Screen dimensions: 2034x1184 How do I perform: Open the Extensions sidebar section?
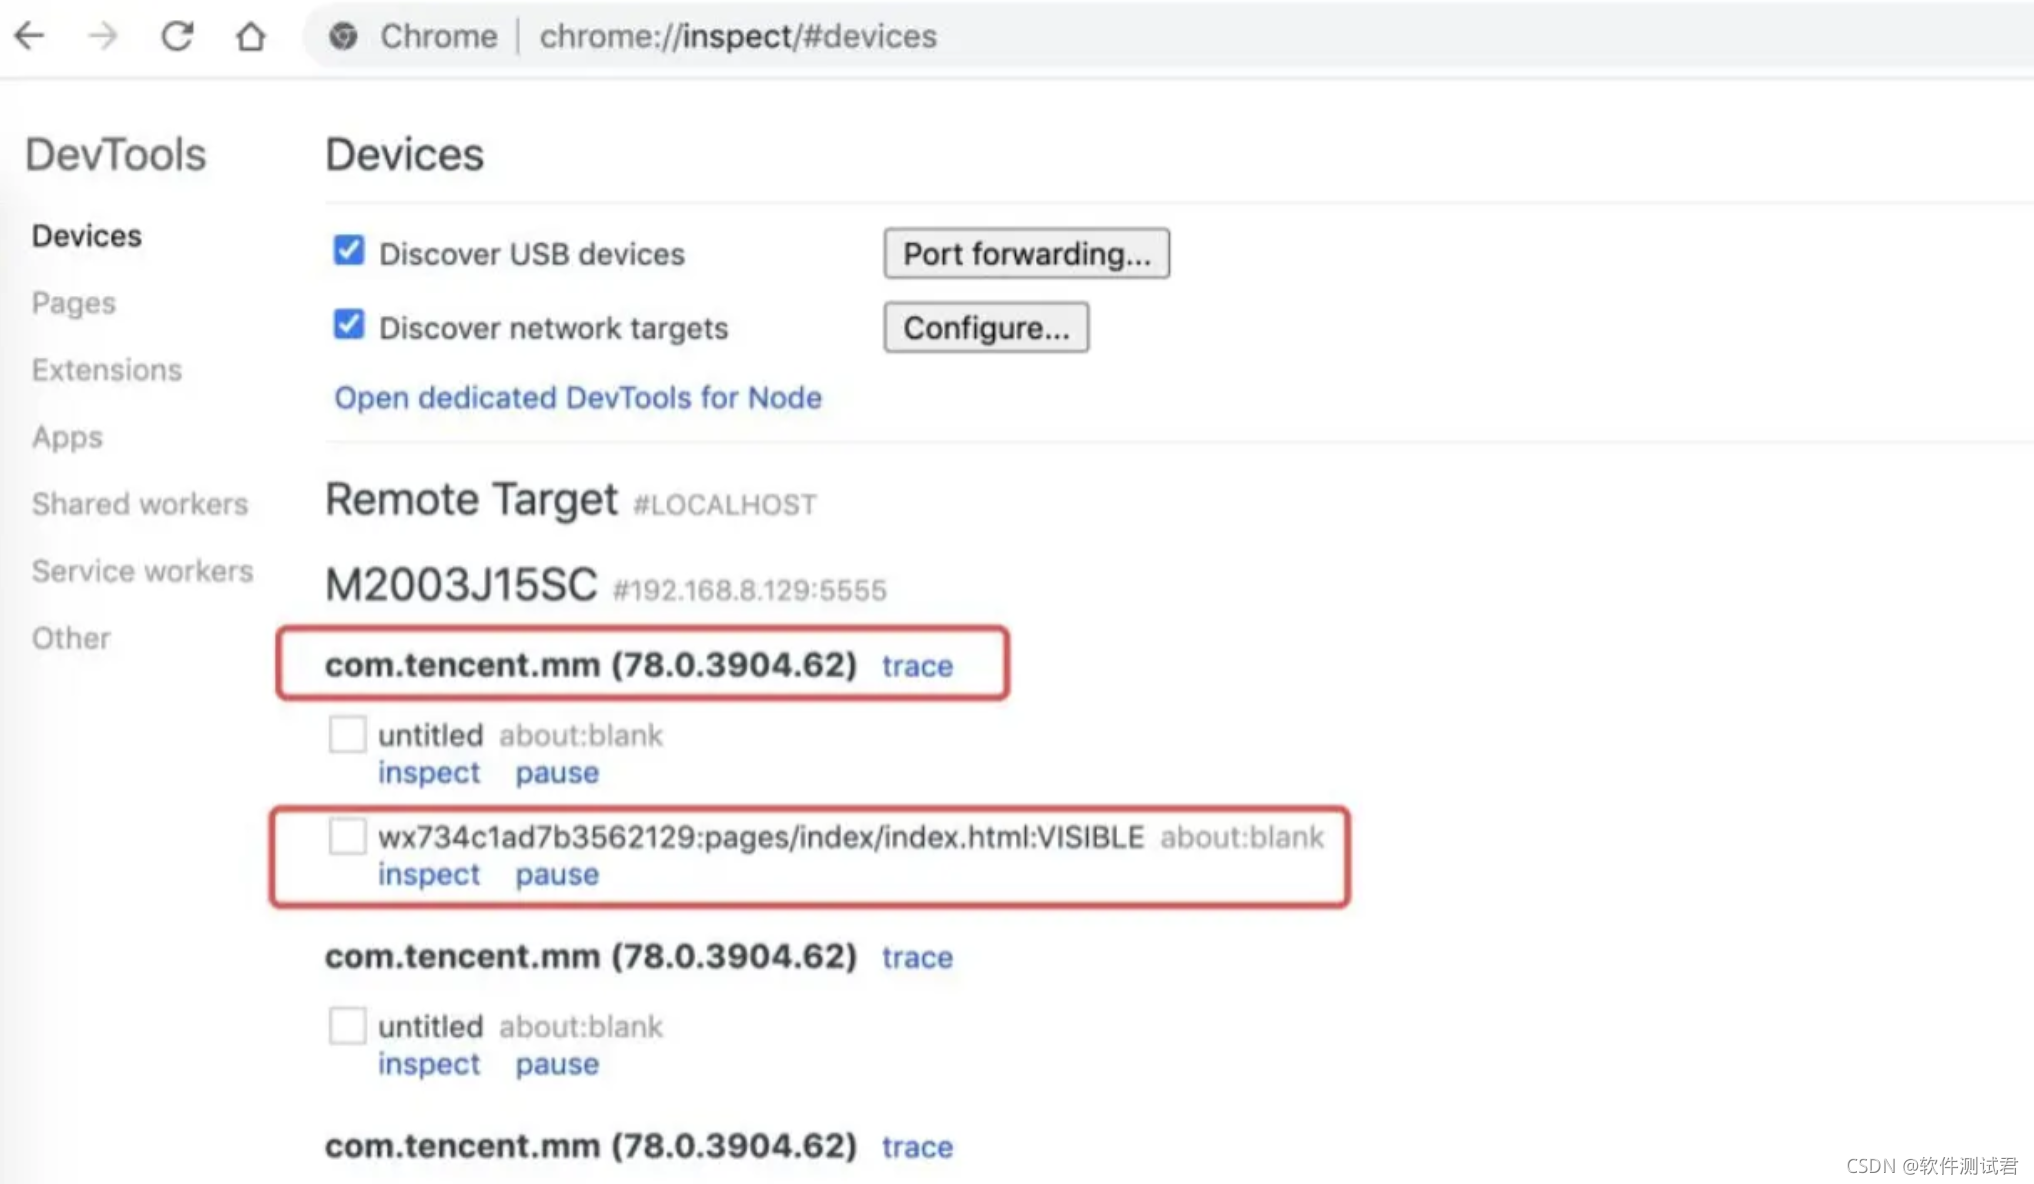[x=106, y=370]
